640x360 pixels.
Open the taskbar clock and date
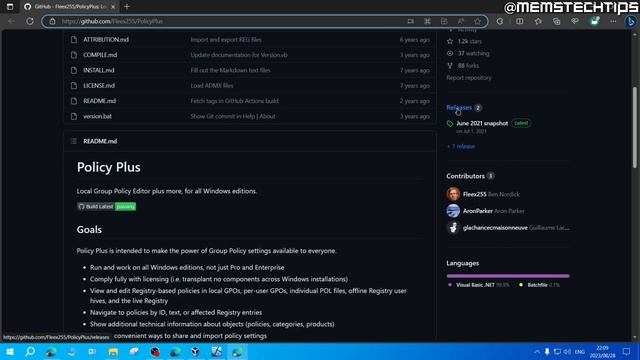602,352
